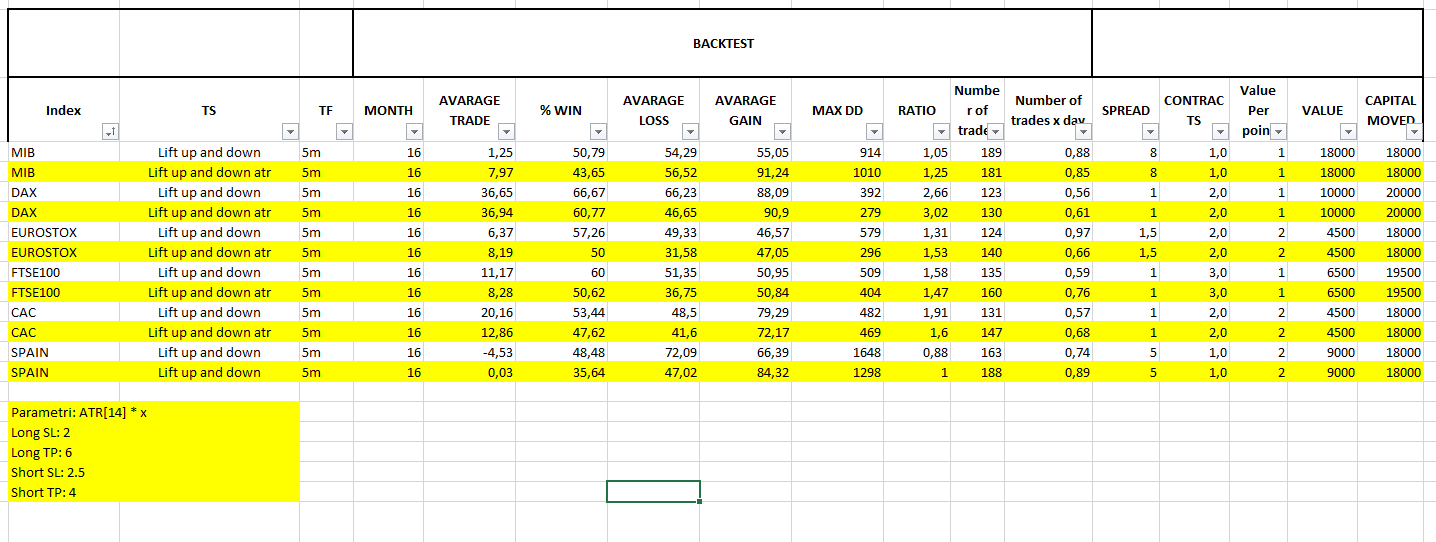The image size is (1436, 542).
Task: Open the MONTH column filter dropdown
Action: (414, 132)
